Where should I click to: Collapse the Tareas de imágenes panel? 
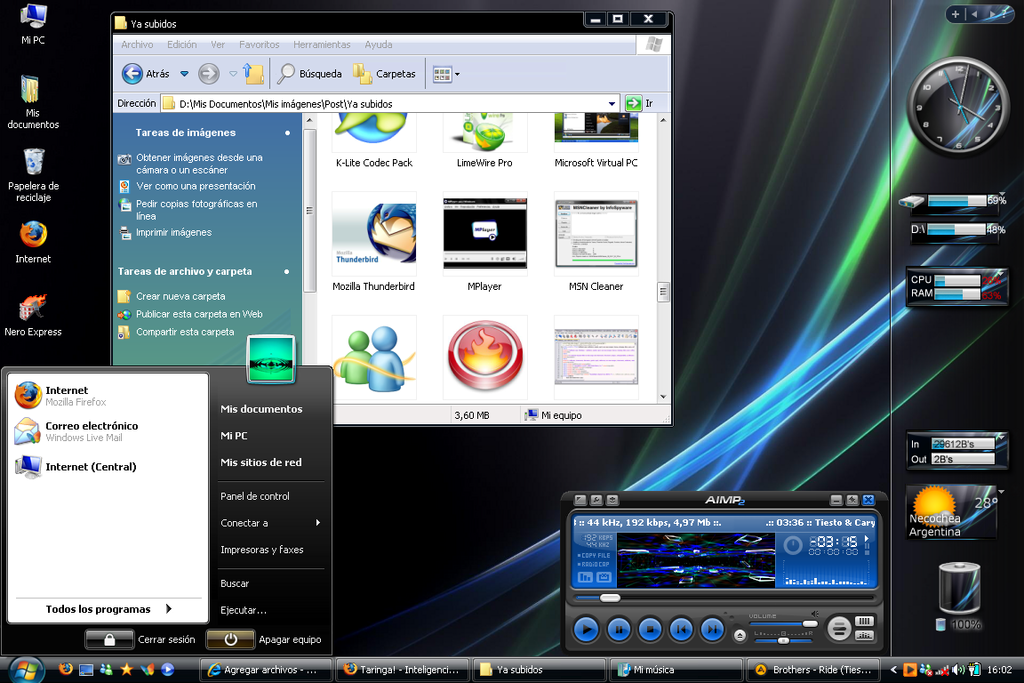click(287, 133)
